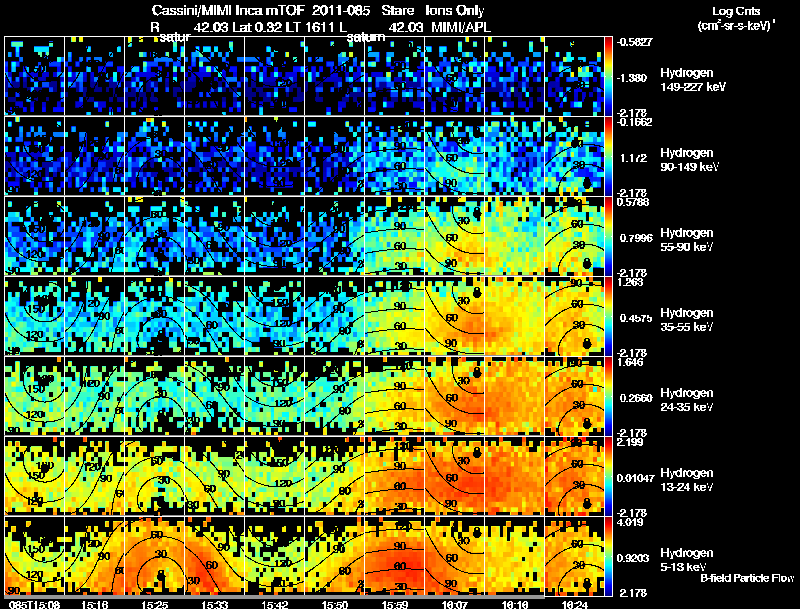The height and width of the screenshot is (609, 800).
Task: Open the 149-227 keV panel at 16:24
Action: point(574,76)
